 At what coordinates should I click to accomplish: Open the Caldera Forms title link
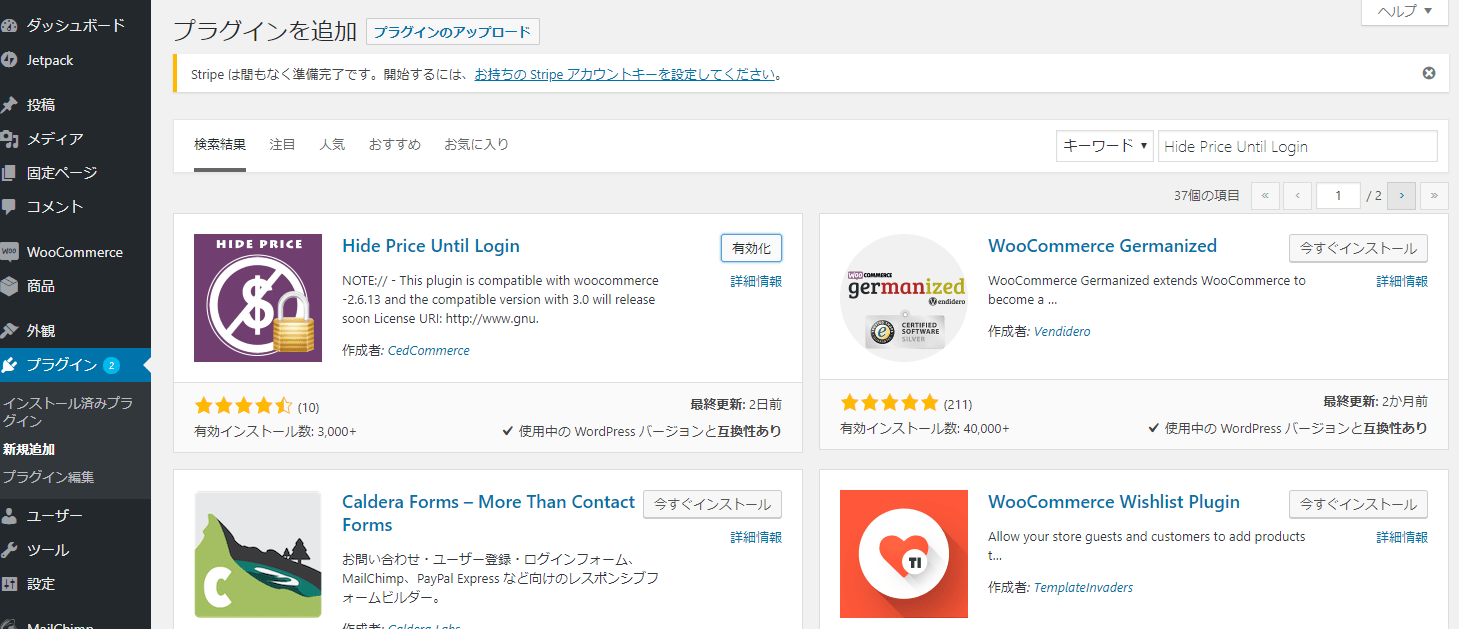point(489,513)
